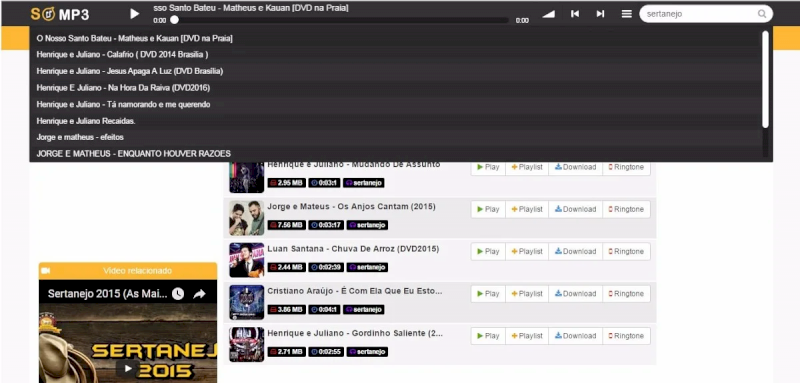Select ENQUANTO HOUVER RAZOES playlist entry

(x=134, y=154)
